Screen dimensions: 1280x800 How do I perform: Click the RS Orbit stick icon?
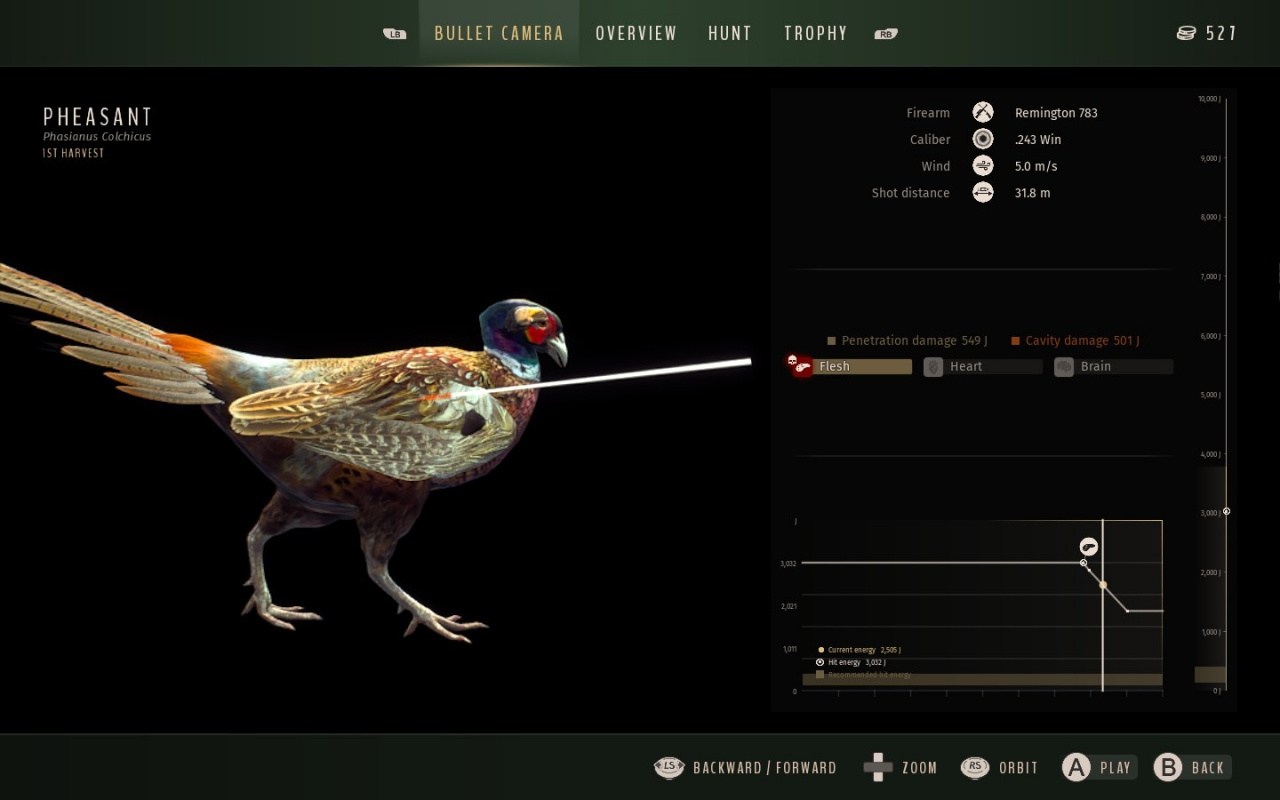point(975,767)
